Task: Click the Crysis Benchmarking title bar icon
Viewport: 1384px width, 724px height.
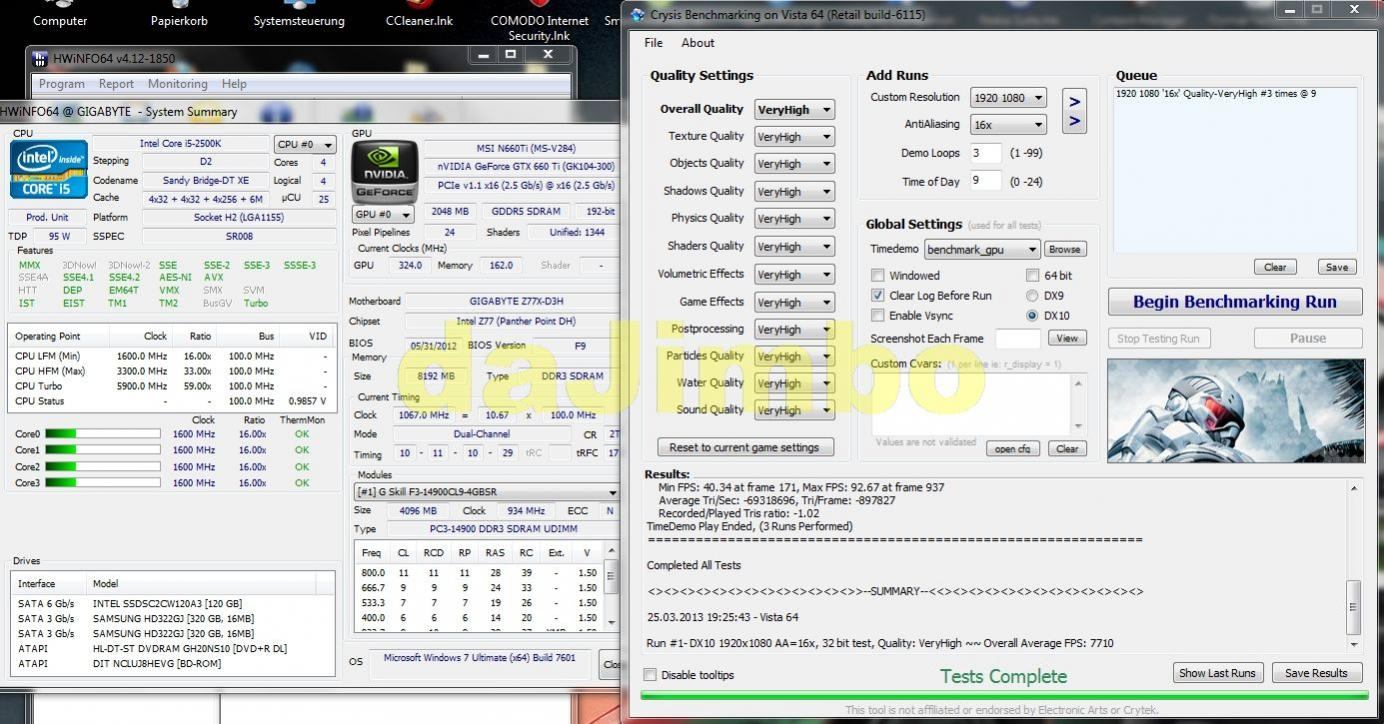Action: [x=638, y=14]
